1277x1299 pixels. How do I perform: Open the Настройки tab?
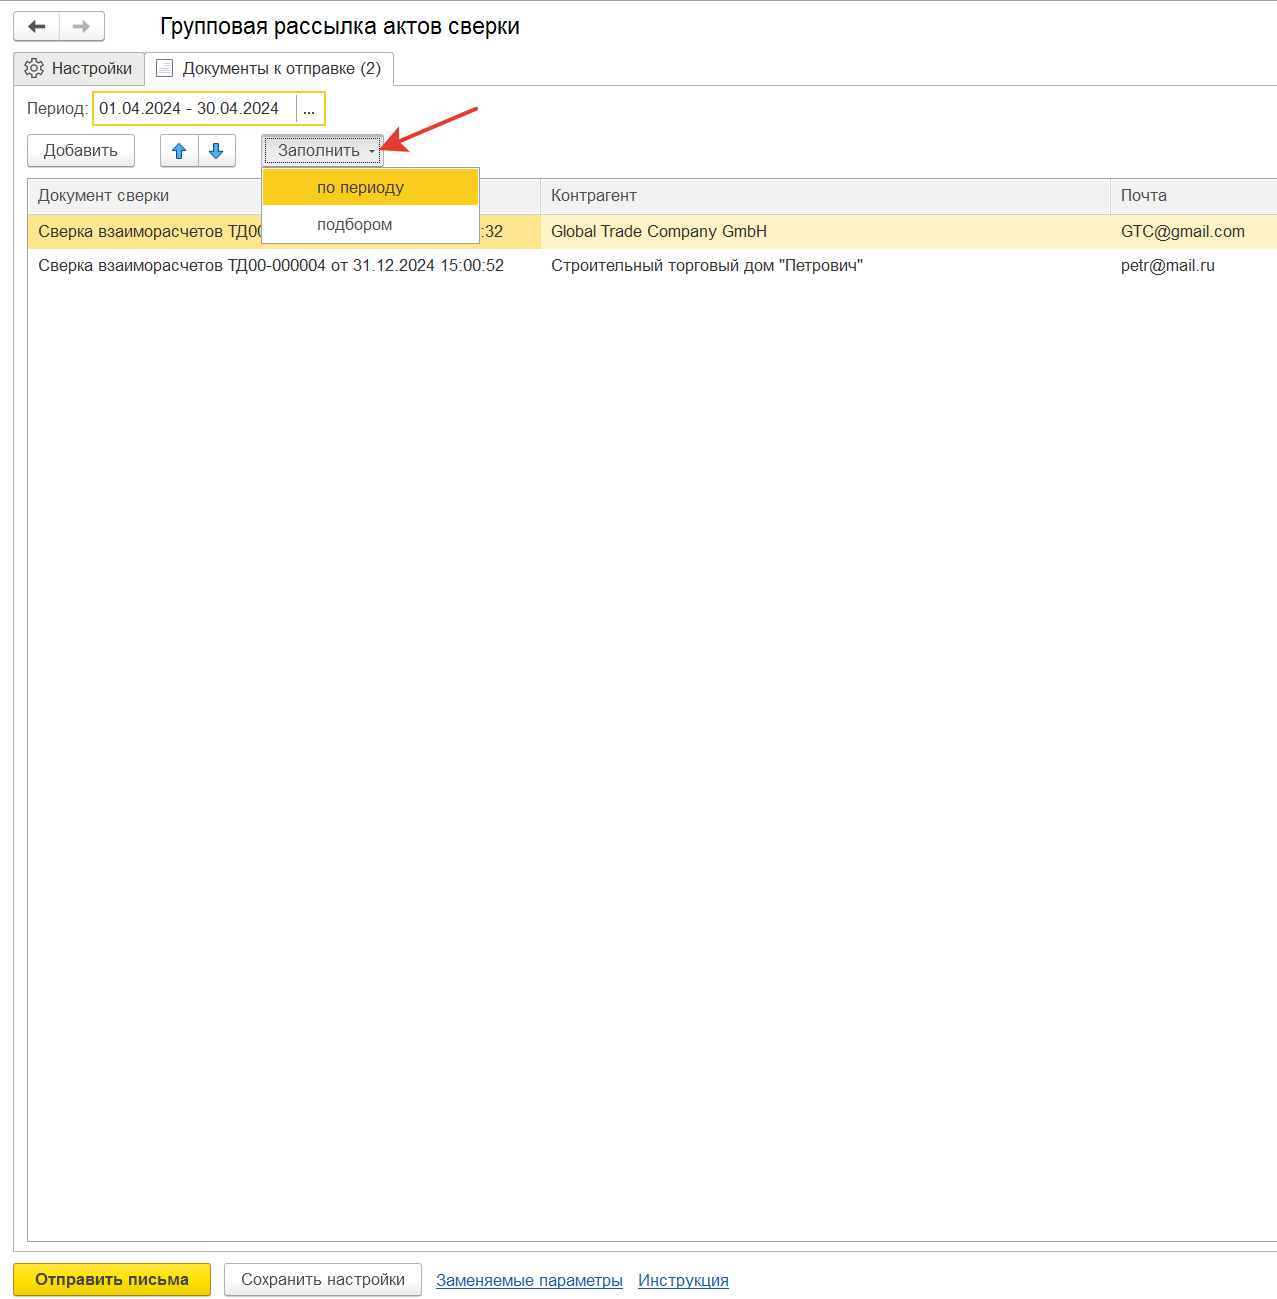tap(79, 68)
